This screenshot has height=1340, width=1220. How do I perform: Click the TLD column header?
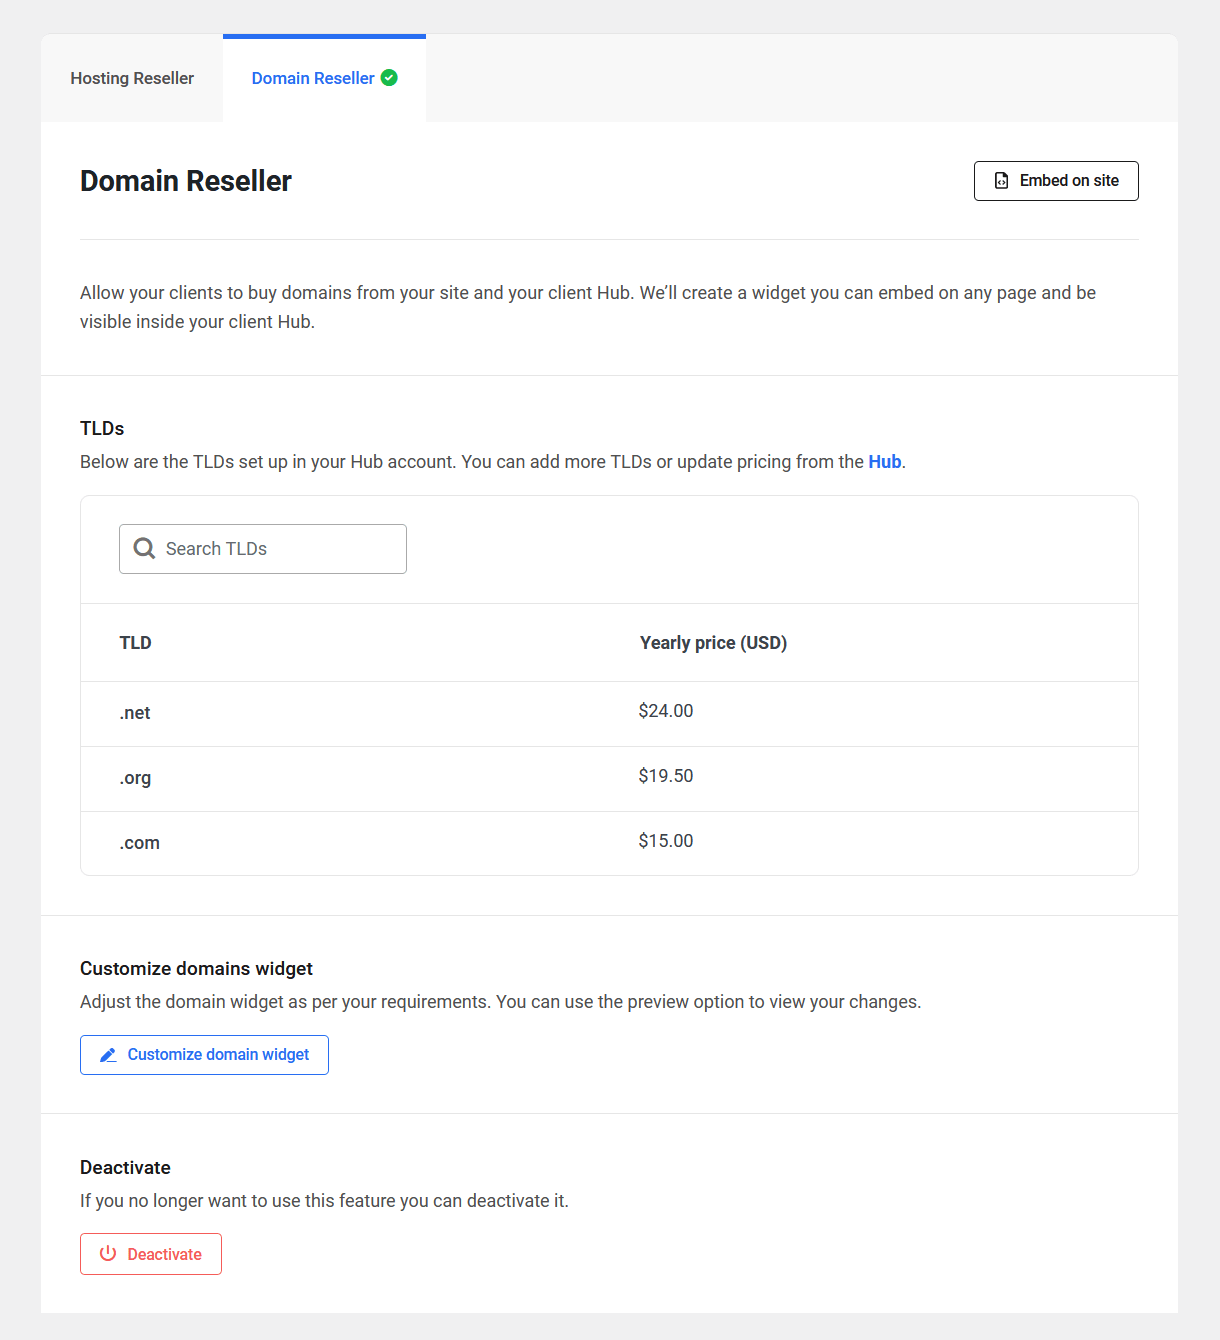point(135,643)
